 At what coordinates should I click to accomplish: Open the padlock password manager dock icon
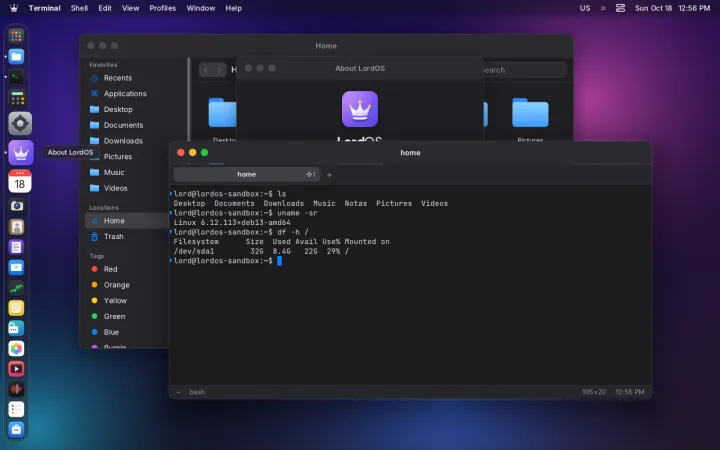(16, 328)
